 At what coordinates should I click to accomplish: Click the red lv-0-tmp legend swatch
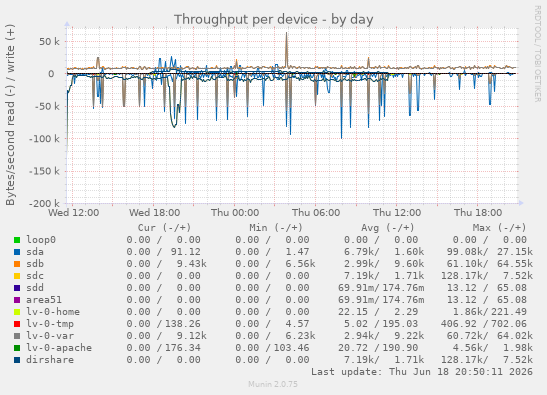tap(17, 324)
